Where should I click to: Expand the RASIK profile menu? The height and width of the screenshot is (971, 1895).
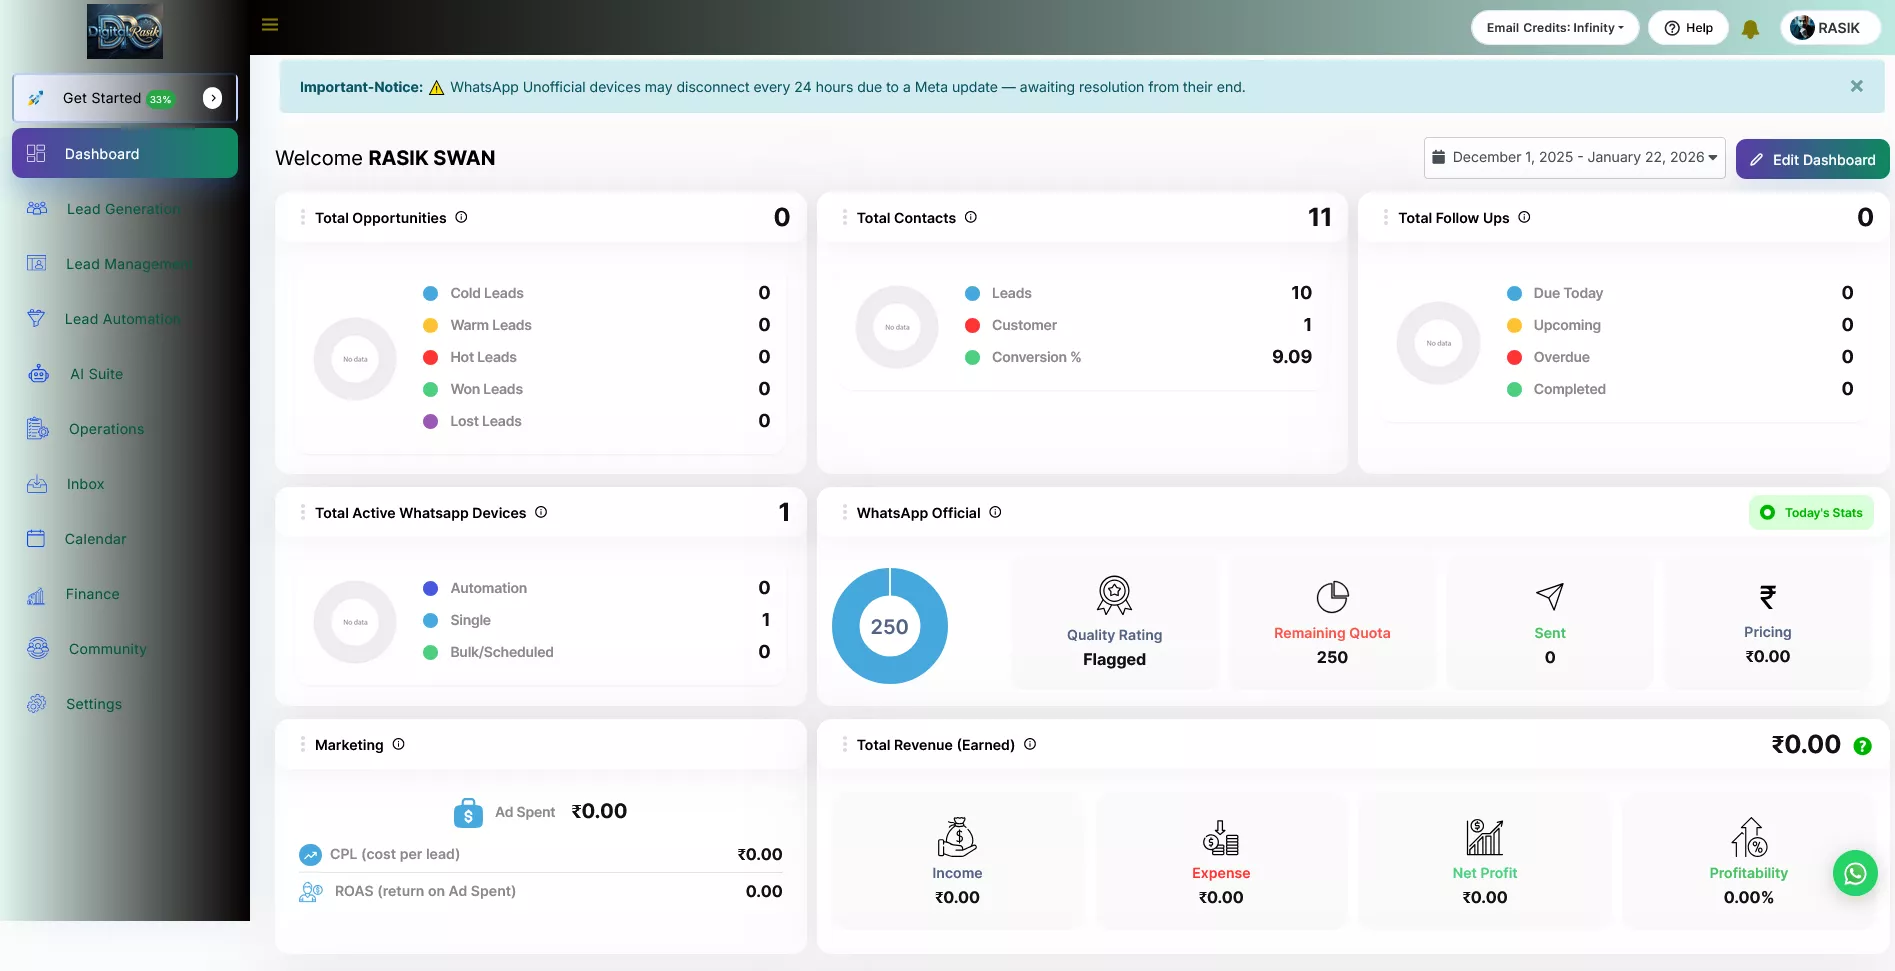click(1829, 28)
